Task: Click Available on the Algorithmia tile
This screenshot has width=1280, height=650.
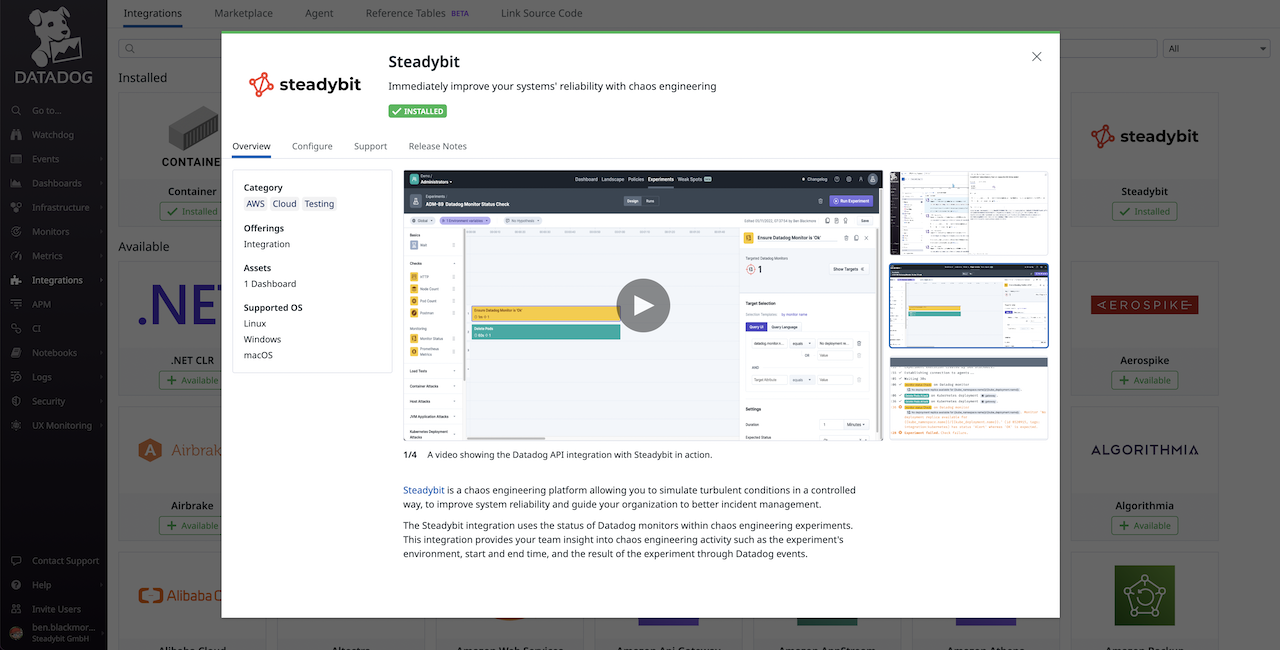Action: pyautogui.click(x=1144, y=525)
